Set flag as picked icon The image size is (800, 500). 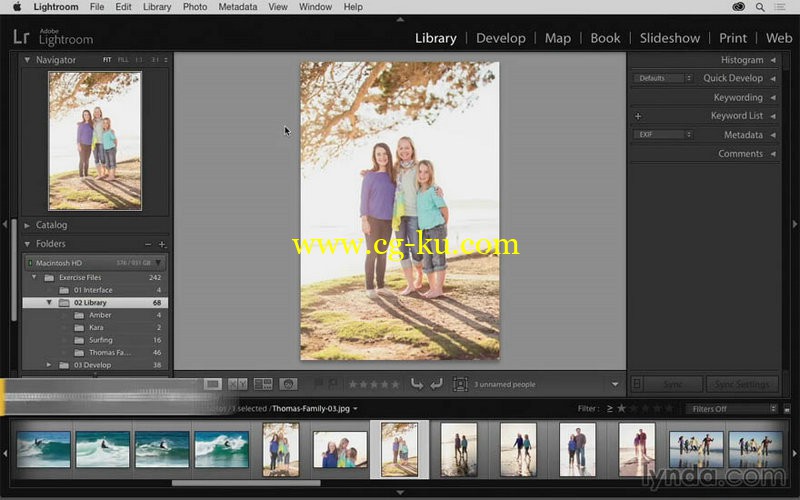319,384
